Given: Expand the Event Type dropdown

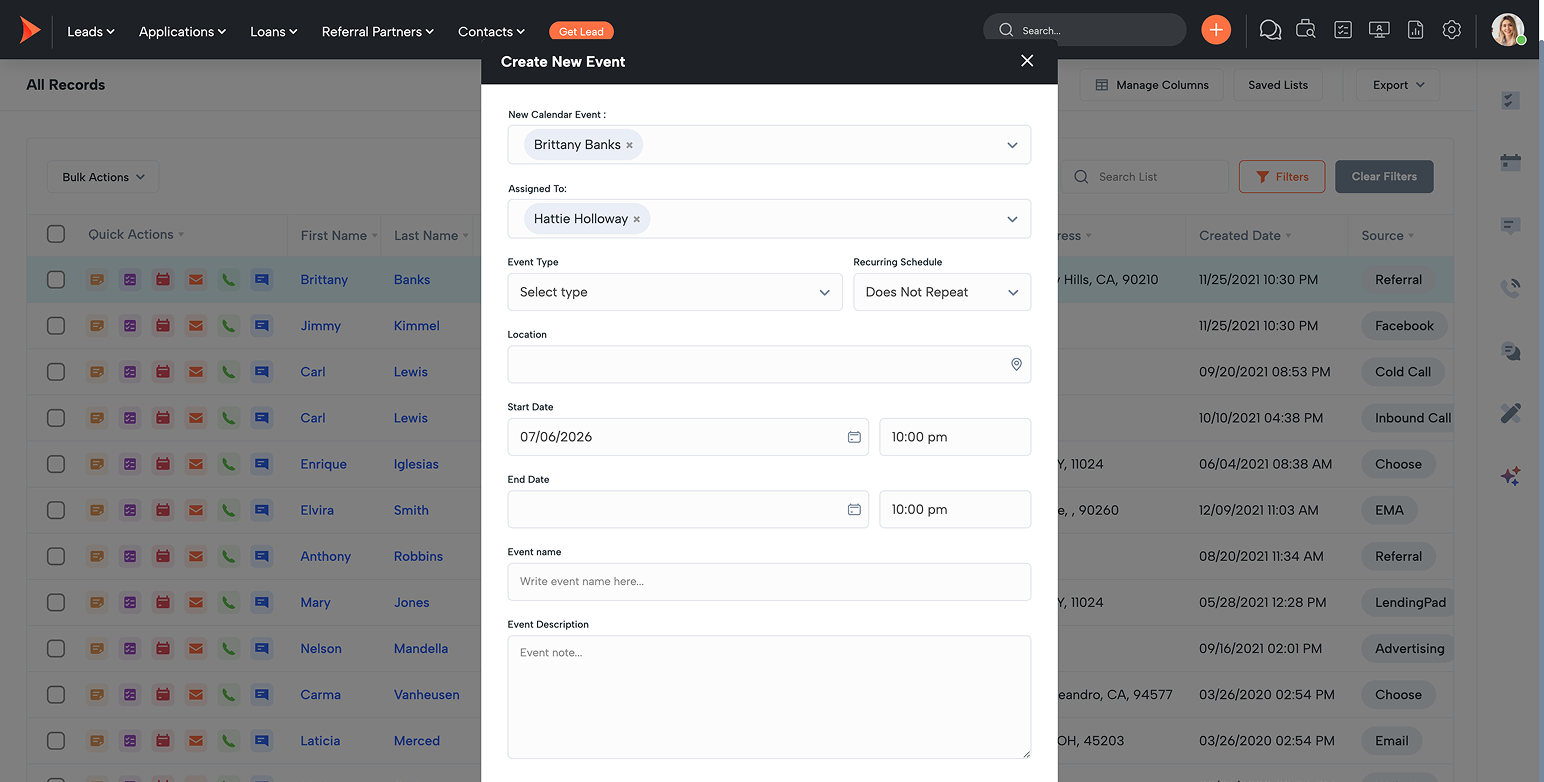Looking at the screenshot, I should click(x=675, y=292).
